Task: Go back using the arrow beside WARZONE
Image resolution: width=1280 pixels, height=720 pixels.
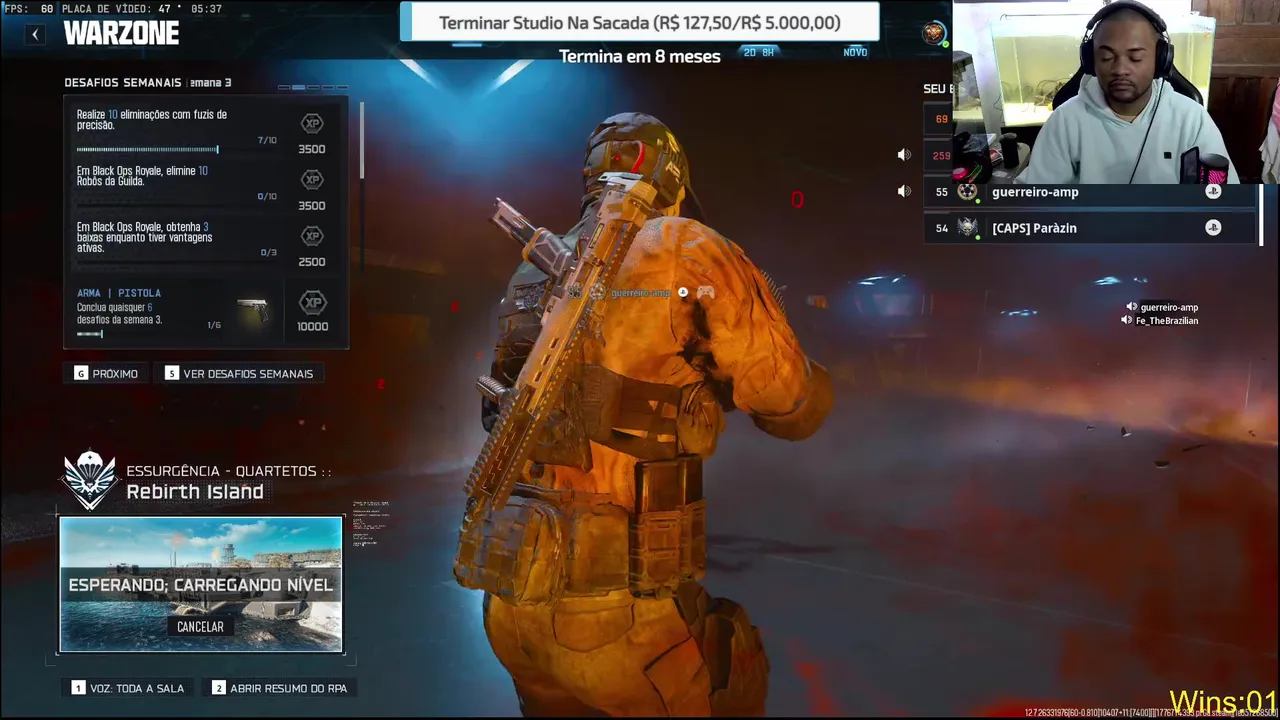Action: [35, 34]
